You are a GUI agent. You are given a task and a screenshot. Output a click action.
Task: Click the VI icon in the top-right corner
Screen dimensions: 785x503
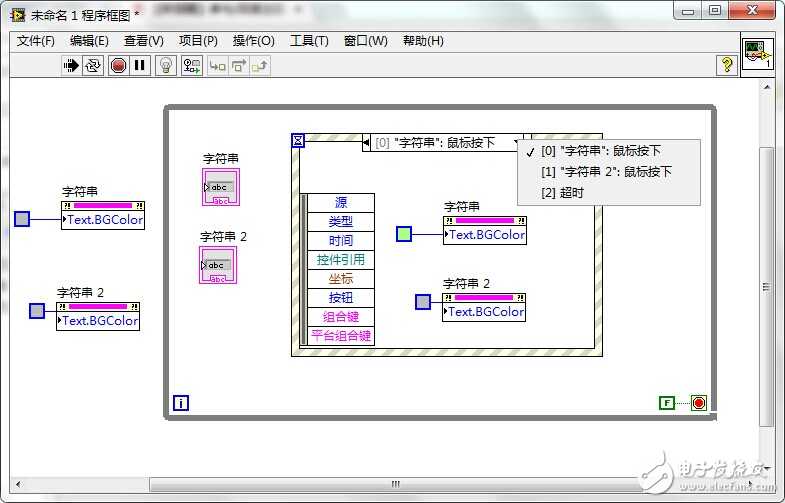[757, 54]
